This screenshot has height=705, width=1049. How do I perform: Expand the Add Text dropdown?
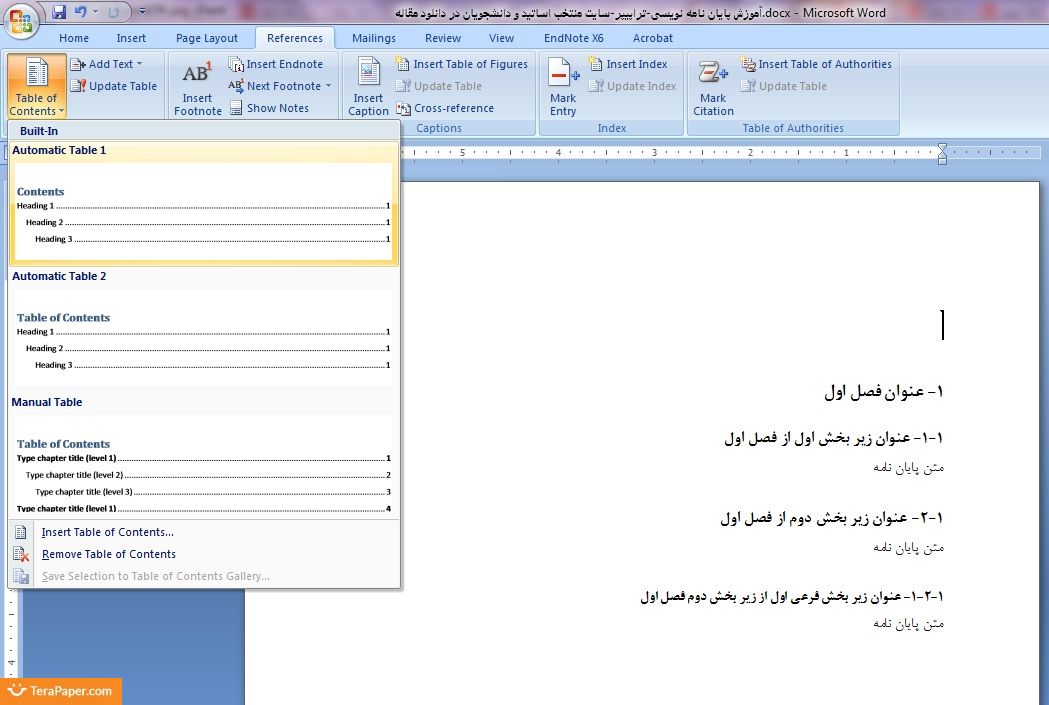coord(139,64)
